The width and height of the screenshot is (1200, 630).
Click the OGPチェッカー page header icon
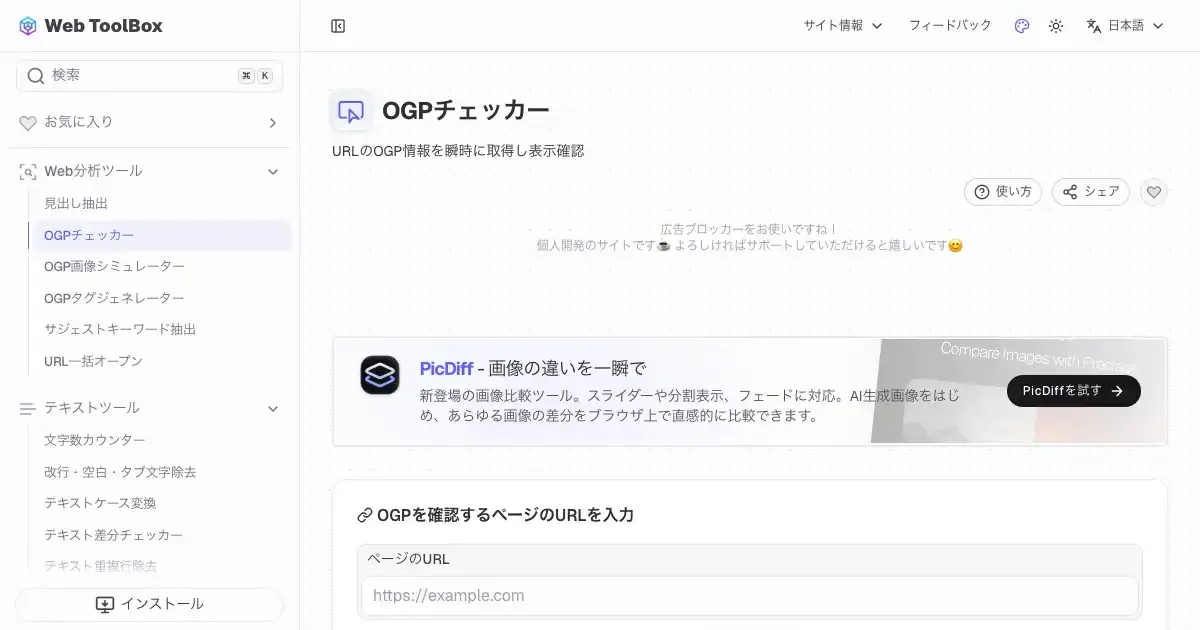tap(351, 111)
